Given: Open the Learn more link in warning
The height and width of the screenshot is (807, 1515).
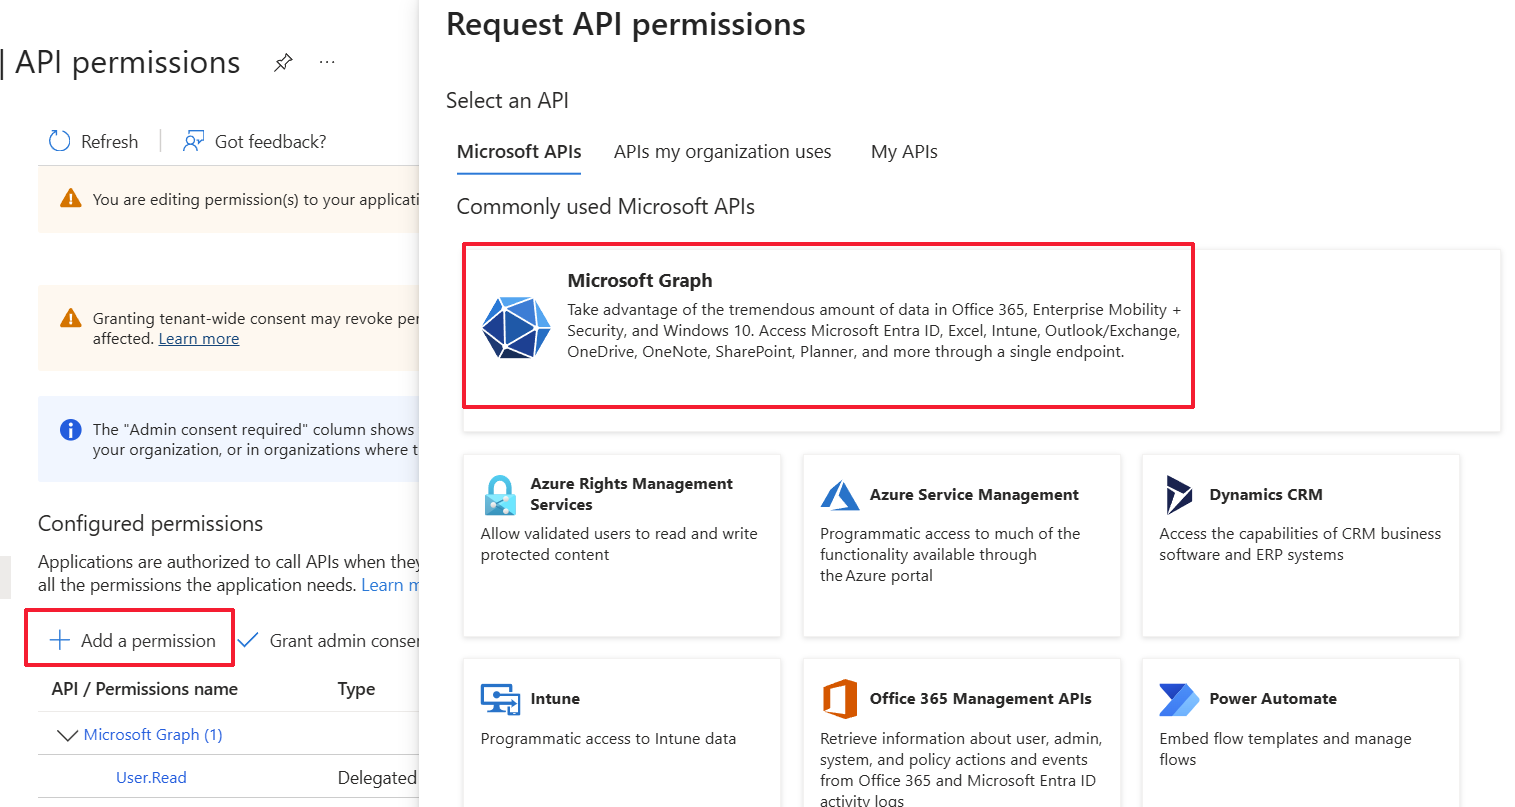Looking at the screenshot, I should pos(199,339).
